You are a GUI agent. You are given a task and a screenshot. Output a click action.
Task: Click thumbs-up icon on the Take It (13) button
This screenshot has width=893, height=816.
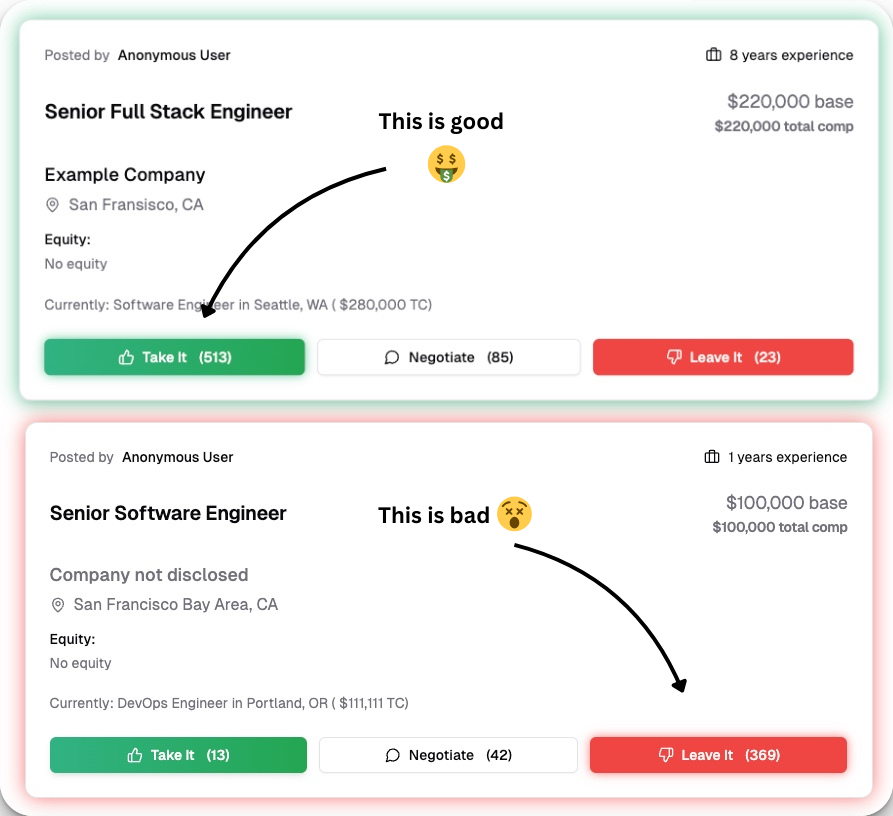(135, 755)
